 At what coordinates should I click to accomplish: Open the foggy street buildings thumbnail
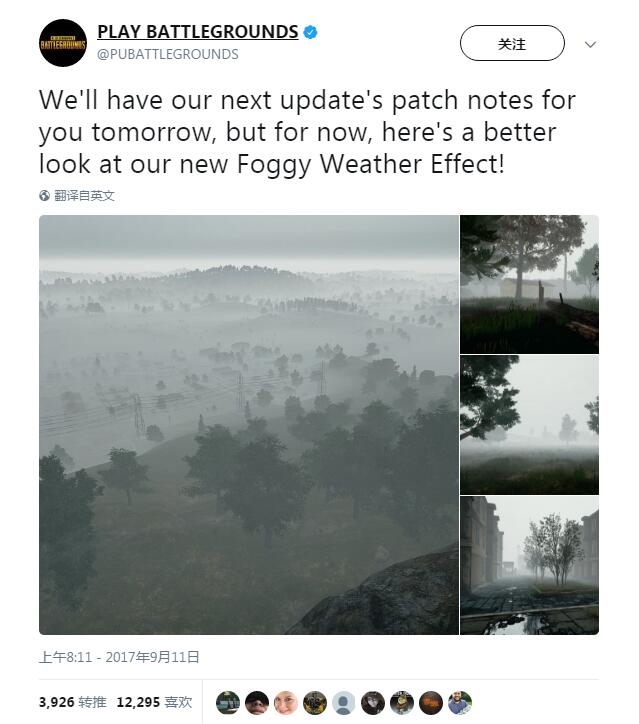pos(530,565)
